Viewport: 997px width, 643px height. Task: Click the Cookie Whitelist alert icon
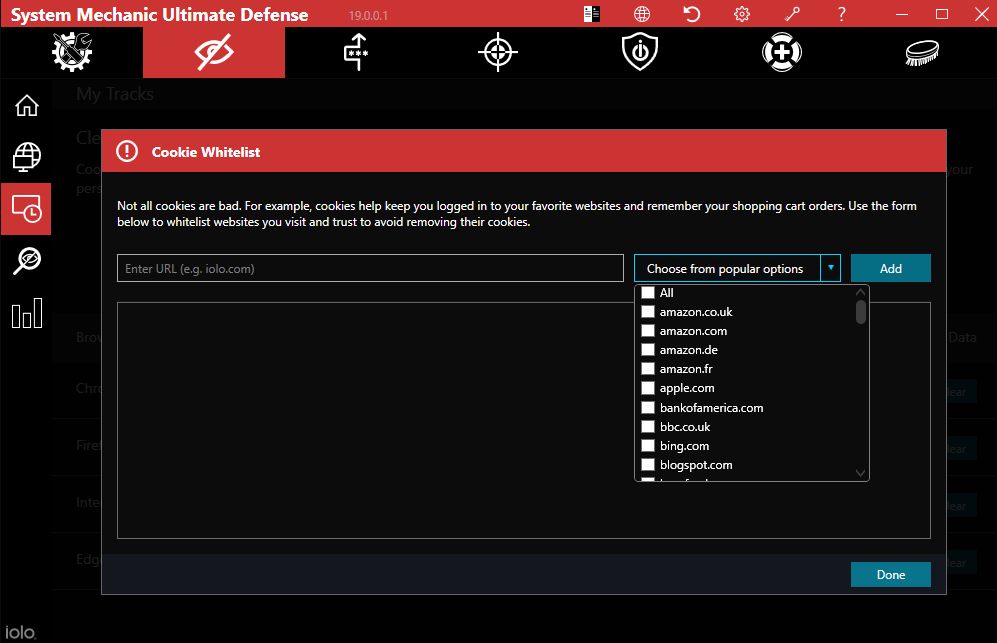[x=127, y=151]
